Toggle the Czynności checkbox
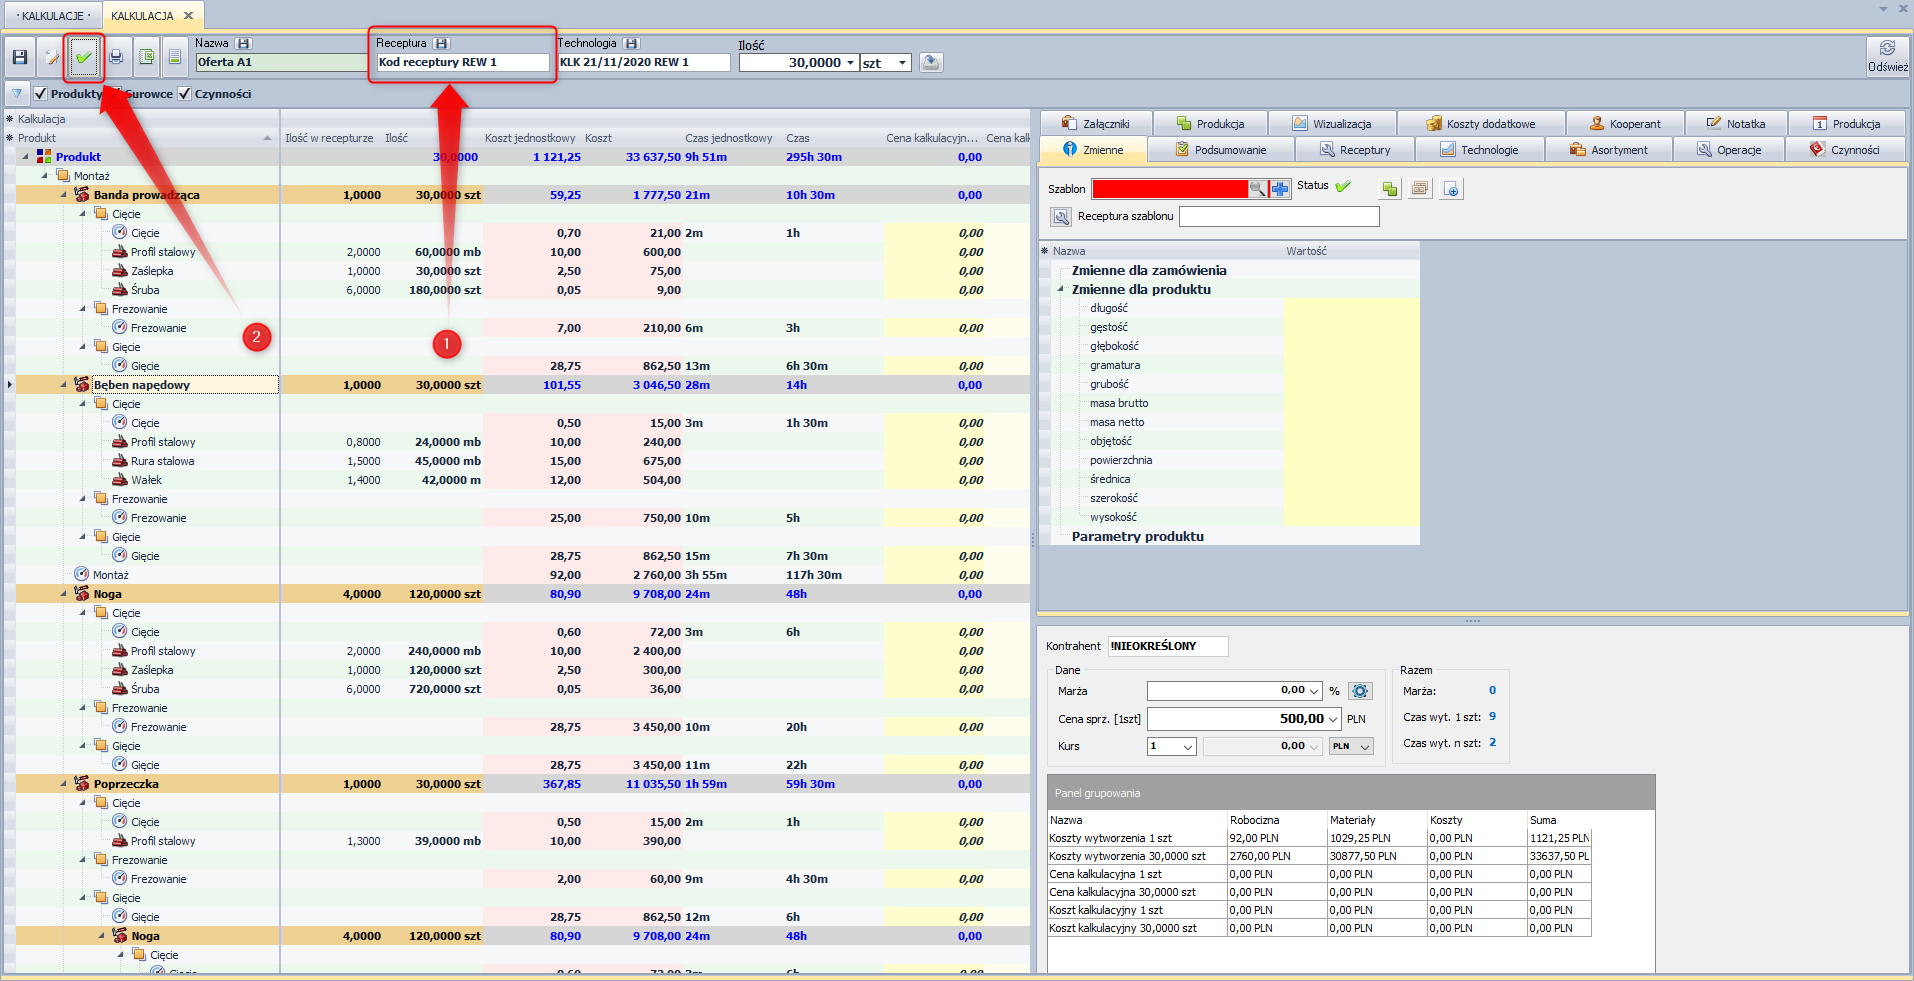The height and width of the screenshot is (981, 1914). [184, 94]
